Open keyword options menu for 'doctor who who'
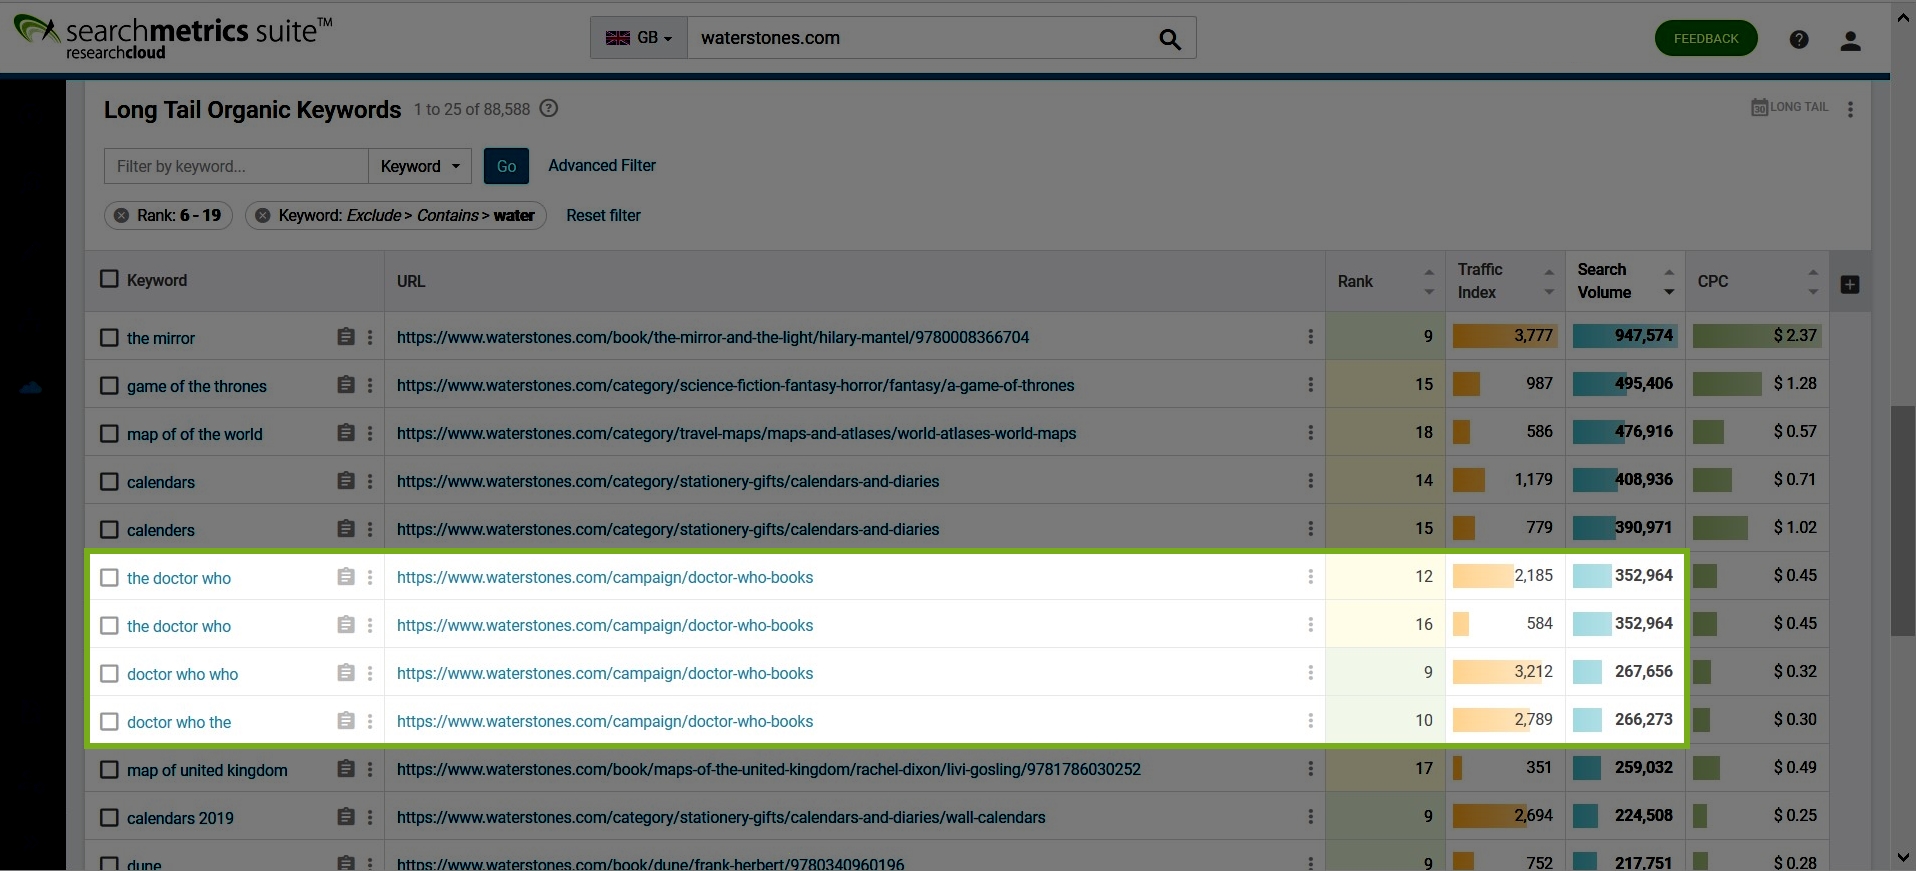 coord(370,673)
